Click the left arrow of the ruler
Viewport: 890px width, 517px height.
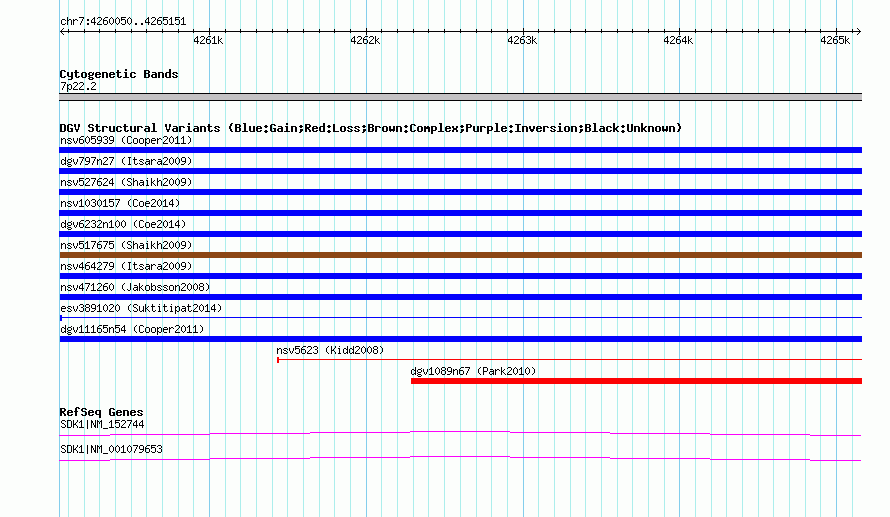tap(62, 31)
